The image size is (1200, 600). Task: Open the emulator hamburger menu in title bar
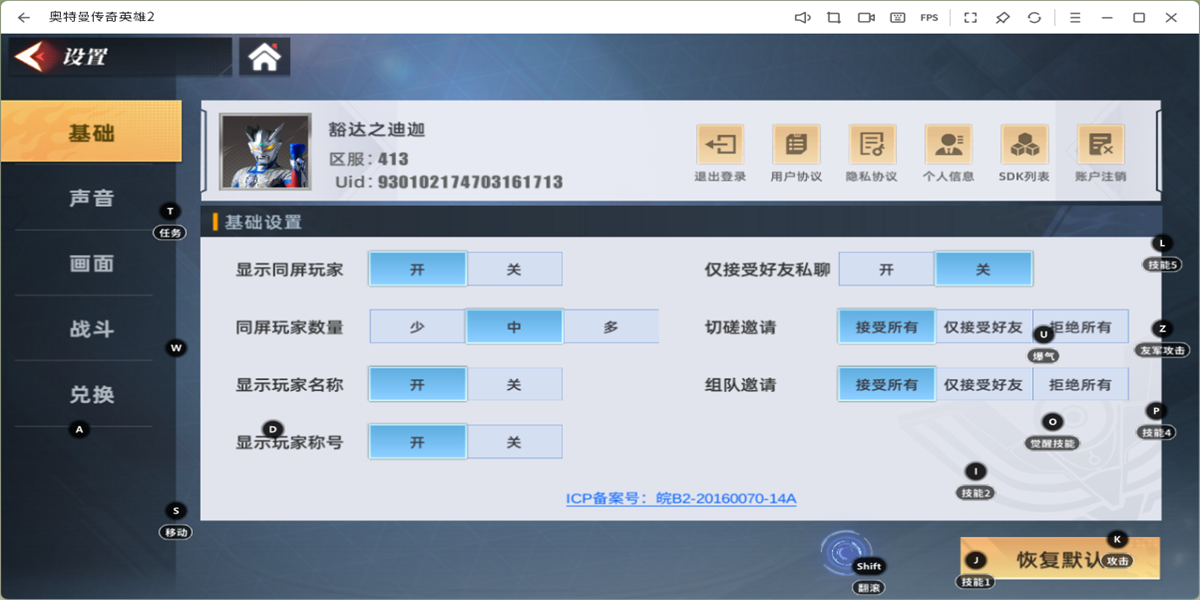pos(1075,17)
